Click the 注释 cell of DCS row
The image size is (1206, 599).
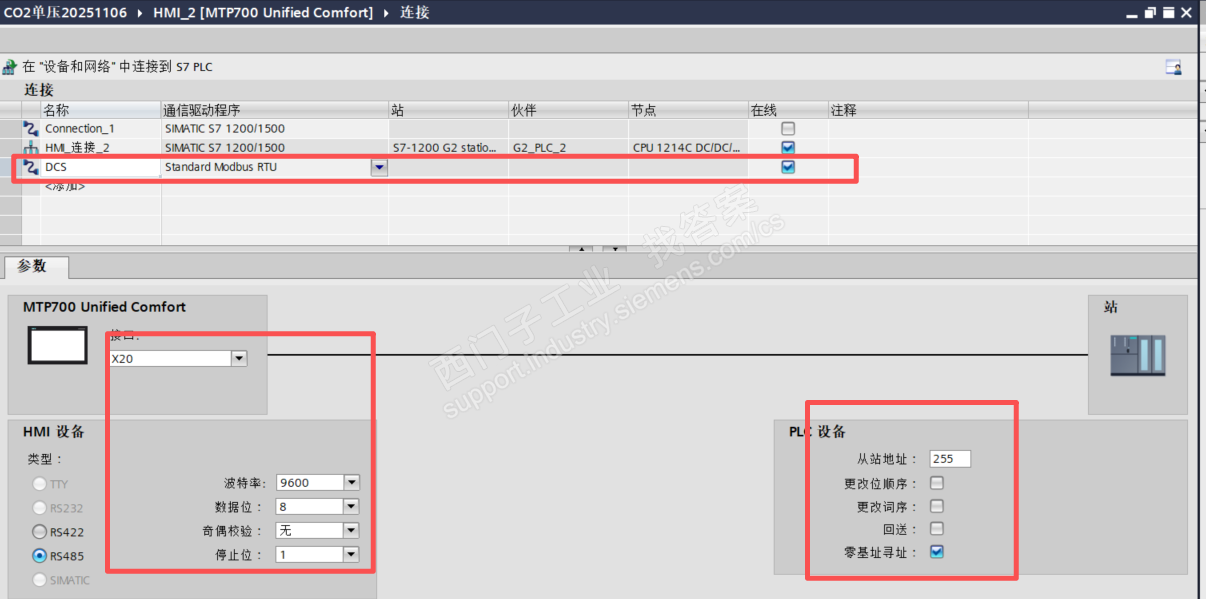(x=928, y=167)
